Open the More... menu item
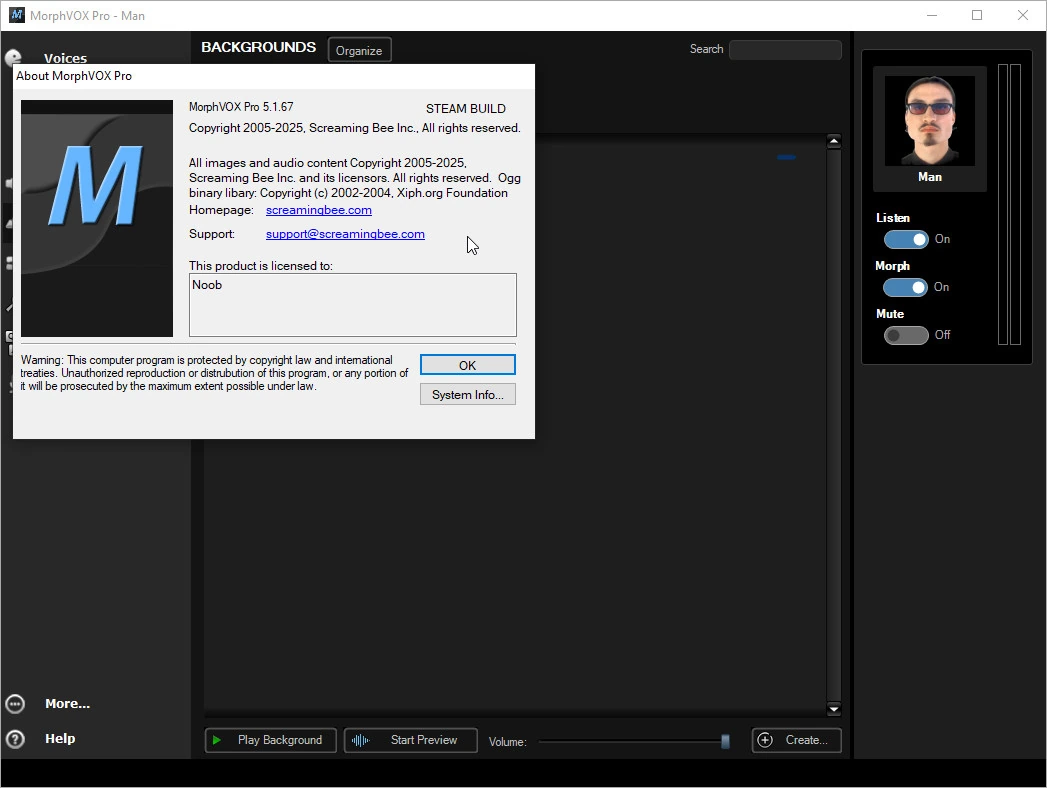The width and height of the screenshot is (1047, 788). 67,704
